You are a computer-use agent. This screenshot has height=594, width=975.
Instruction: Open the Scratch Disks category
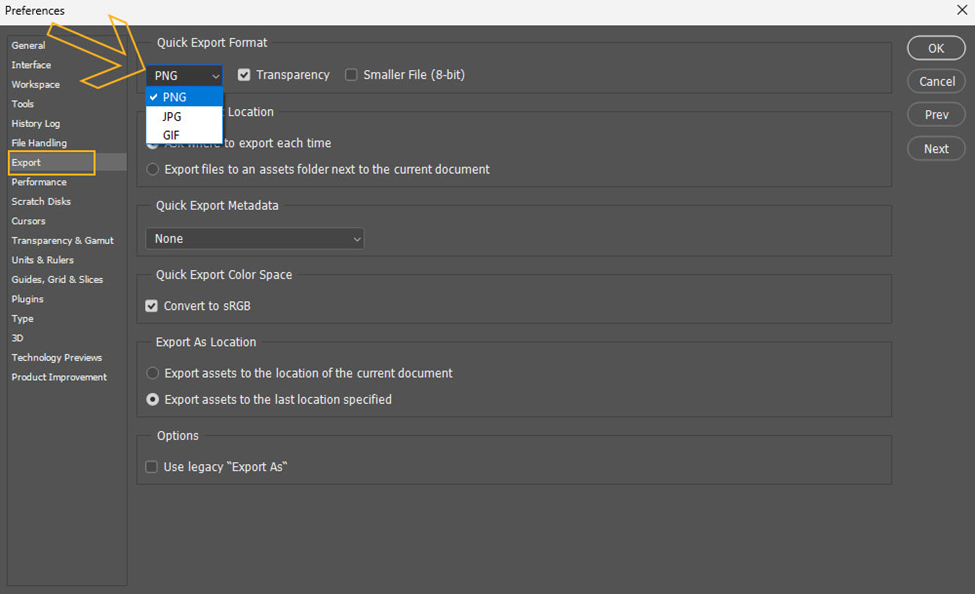click(41, 202)
